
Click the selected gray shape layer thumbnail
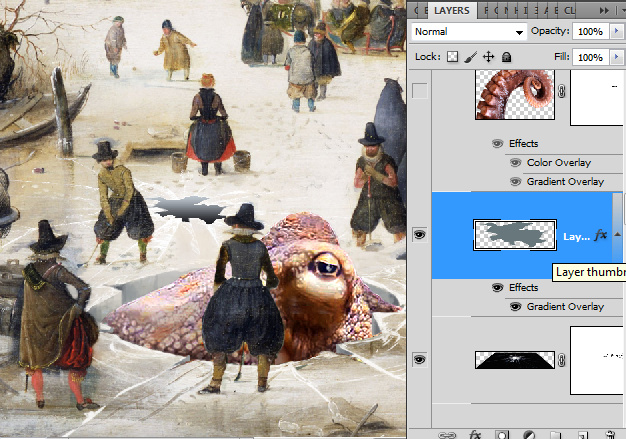[515, 235]
